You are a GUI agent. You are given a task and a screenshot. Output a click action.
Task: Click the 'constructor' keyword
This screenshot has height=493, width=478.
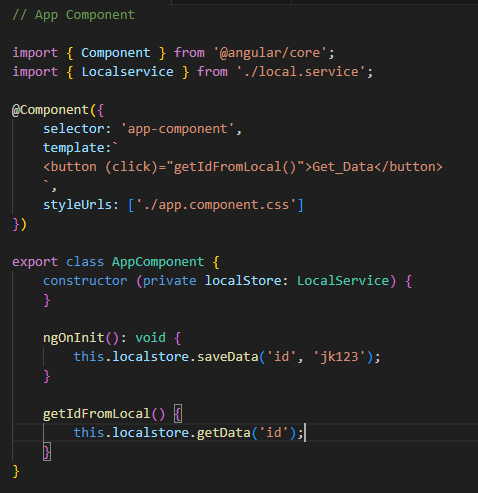point(85,281)
